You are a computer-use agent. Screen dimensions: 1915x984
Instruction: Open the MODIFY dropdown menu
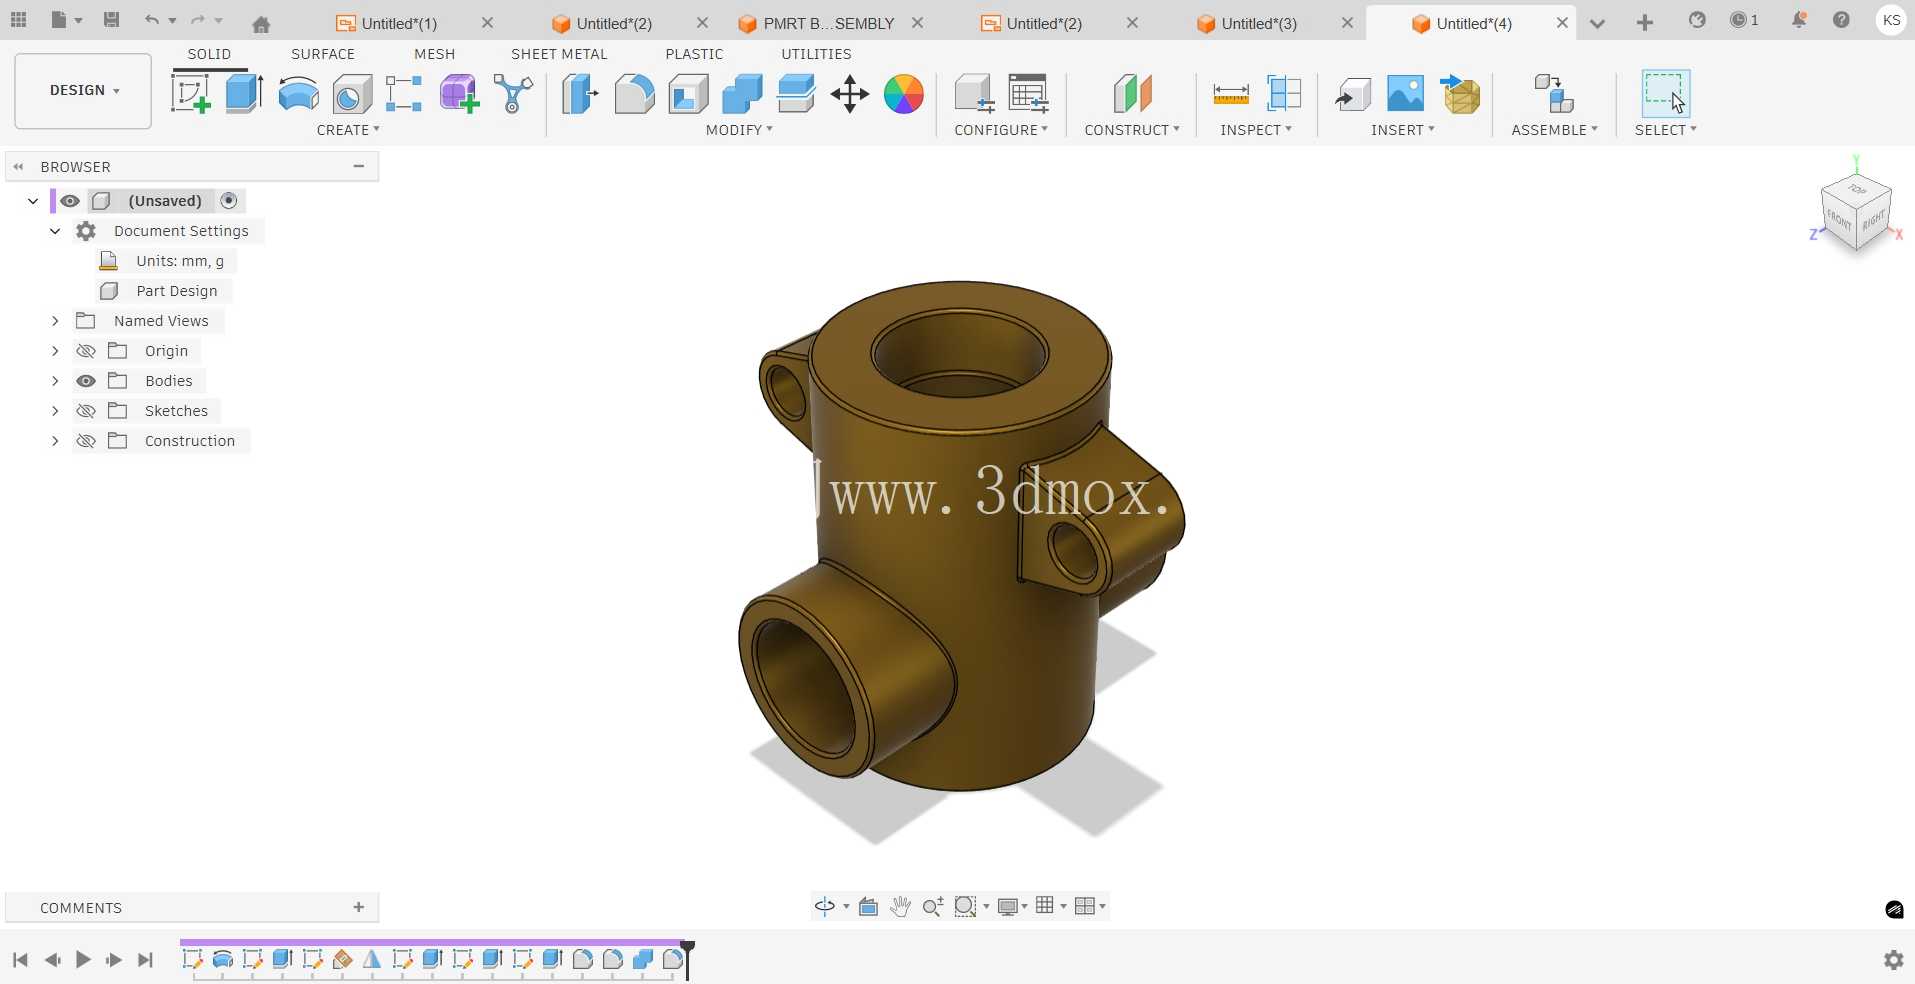point(739,130)
